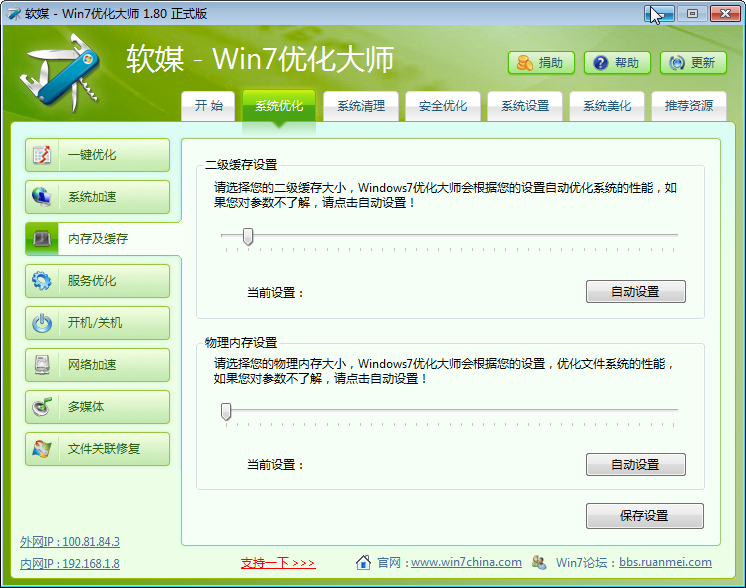
Task: Go to the 系统设置 tab
Action: click(525, 106)
